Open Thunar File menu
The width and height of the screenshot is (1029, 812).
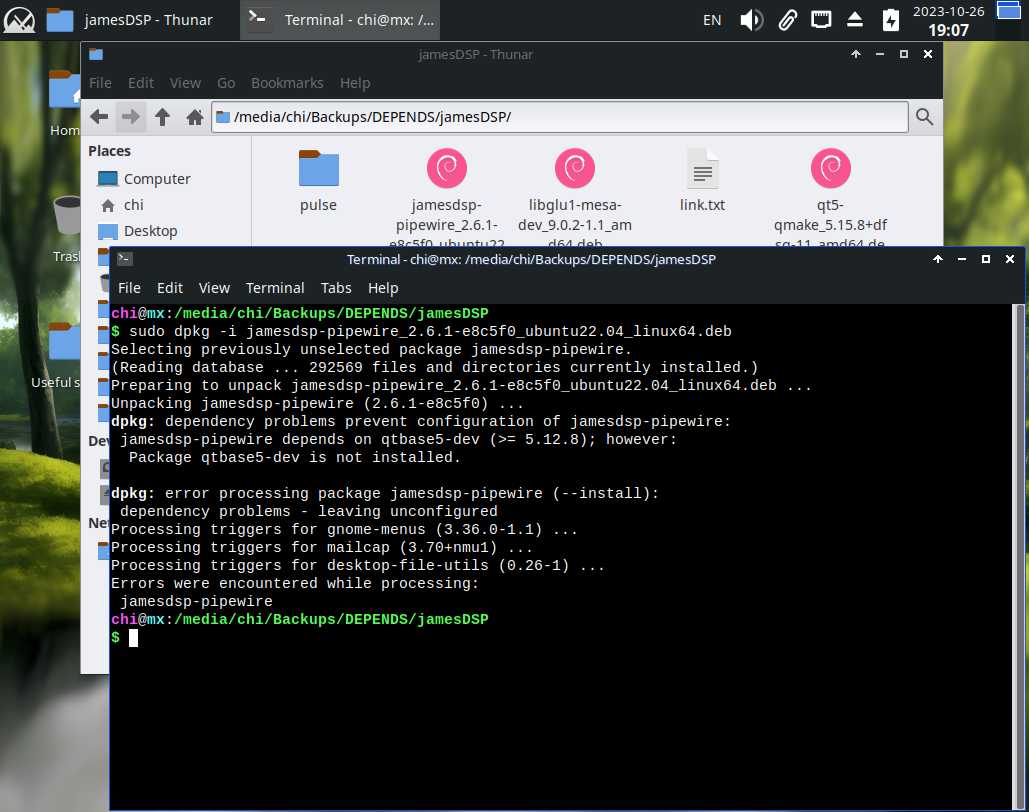pyautogui.click(x=100, y=83)
